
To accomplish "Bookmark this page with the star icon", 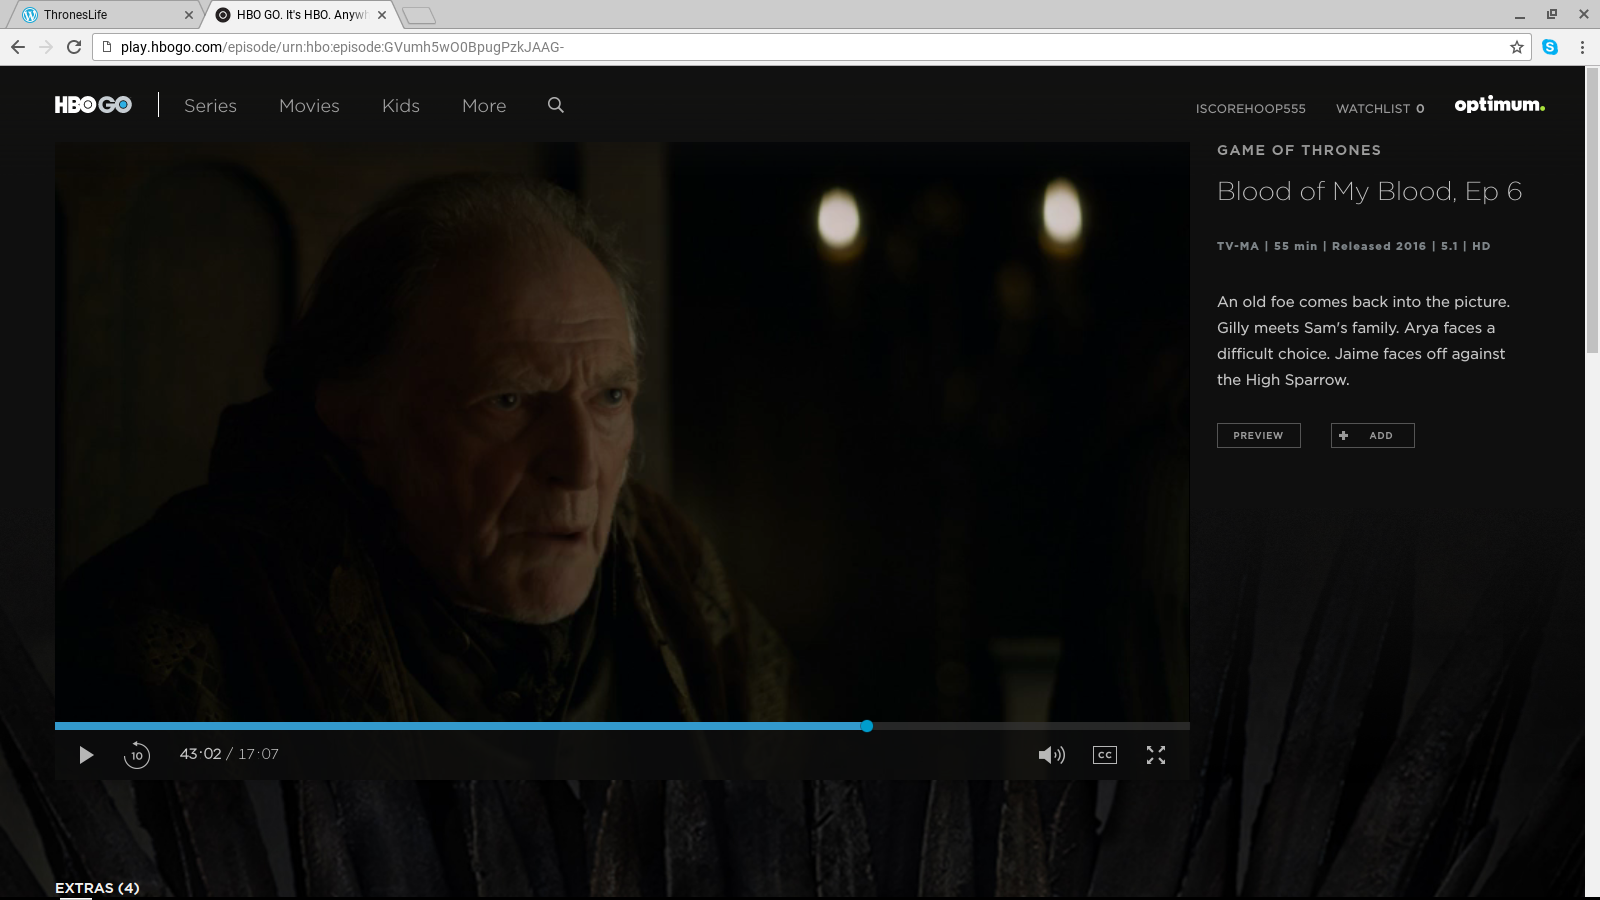I will 1516,47.
